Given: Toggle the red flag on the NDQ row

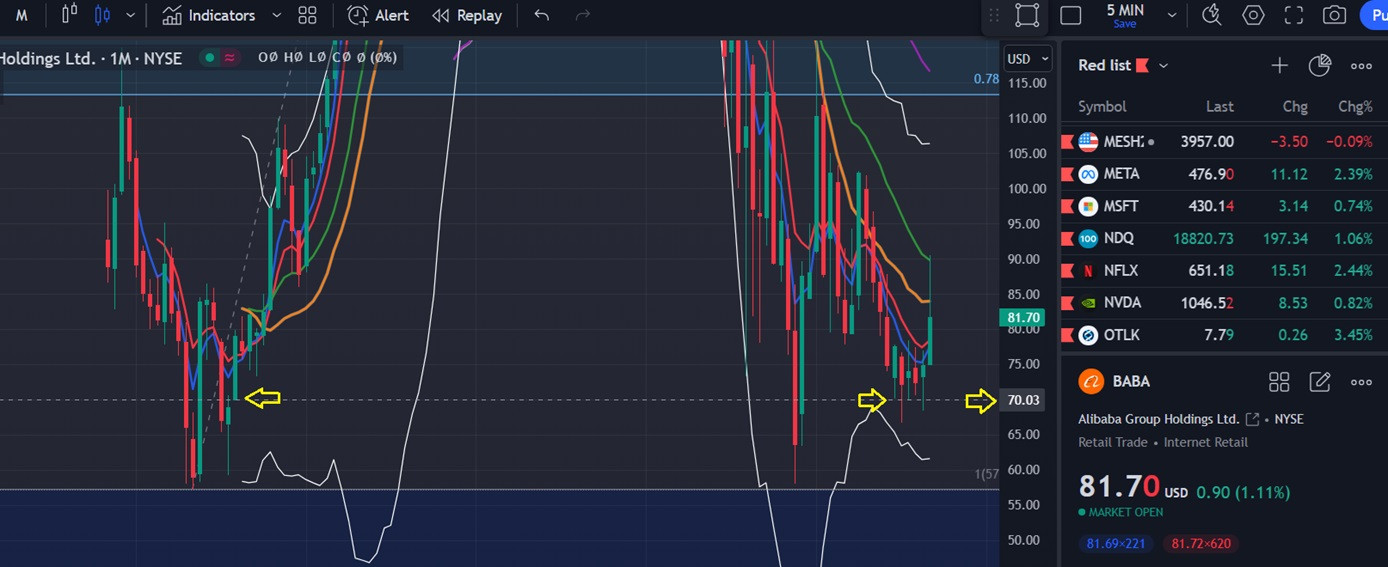Looking at the screenshot, I should [1066, 238].
